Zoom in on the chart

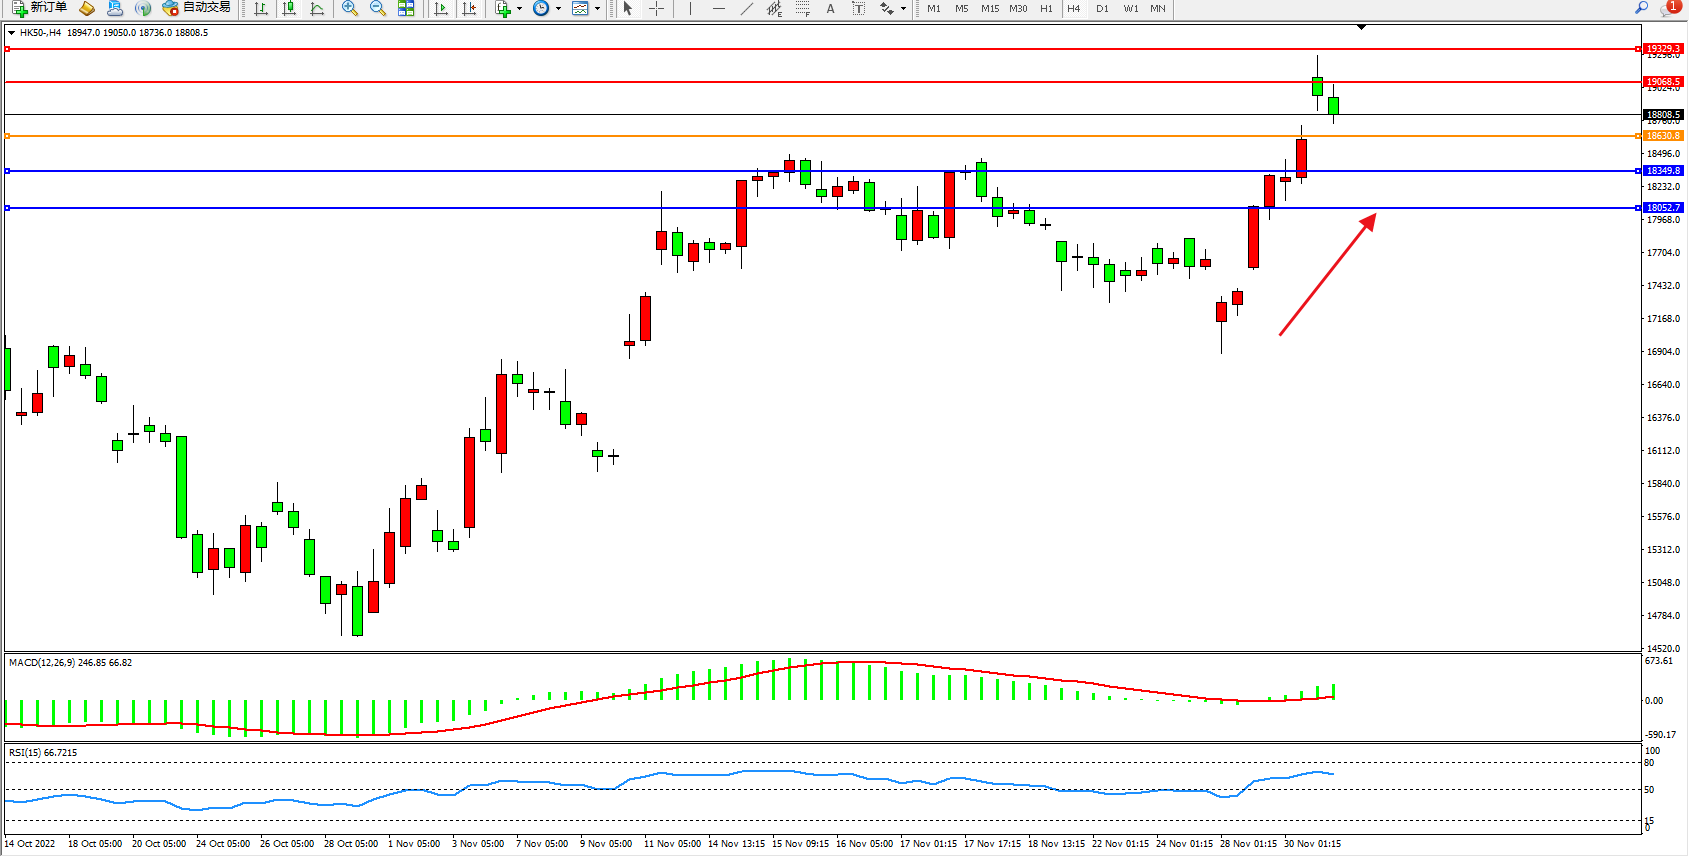350,8
